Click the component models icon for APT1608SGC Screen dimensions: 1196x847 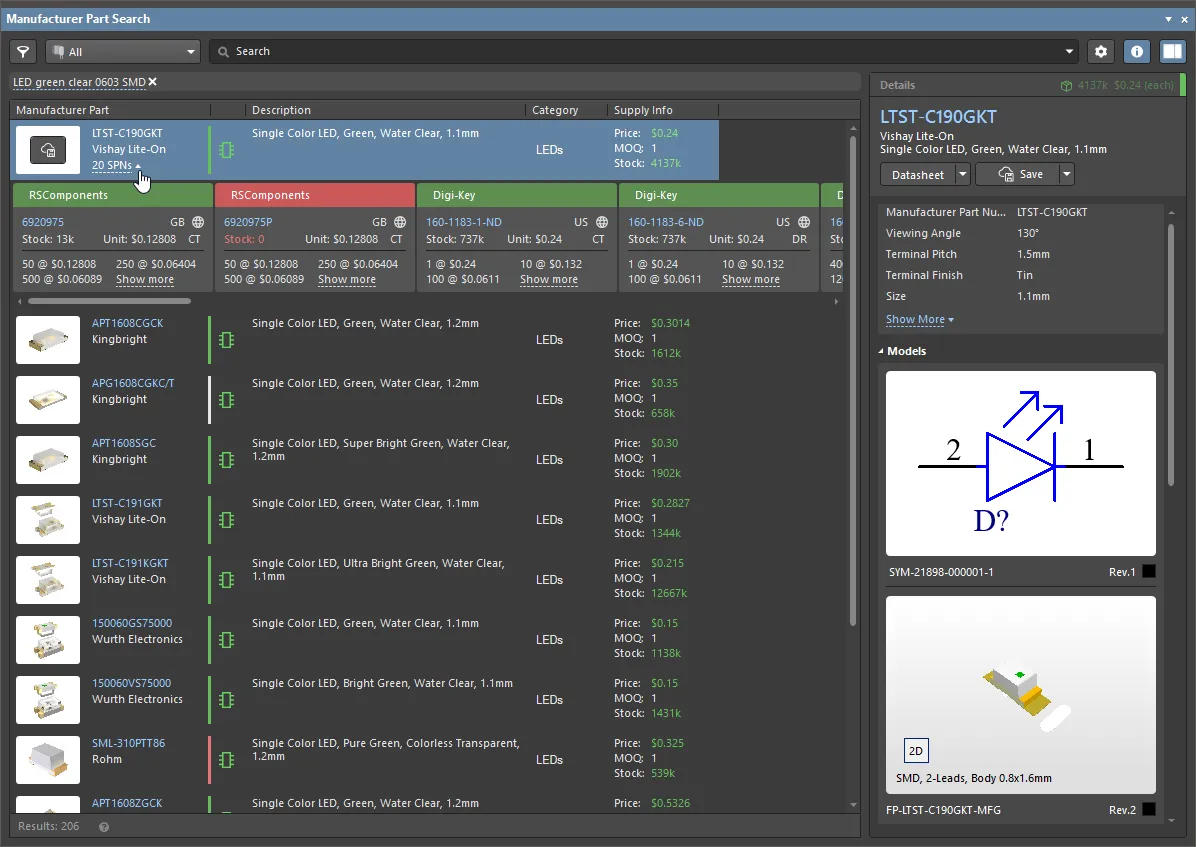click(227, 460)
